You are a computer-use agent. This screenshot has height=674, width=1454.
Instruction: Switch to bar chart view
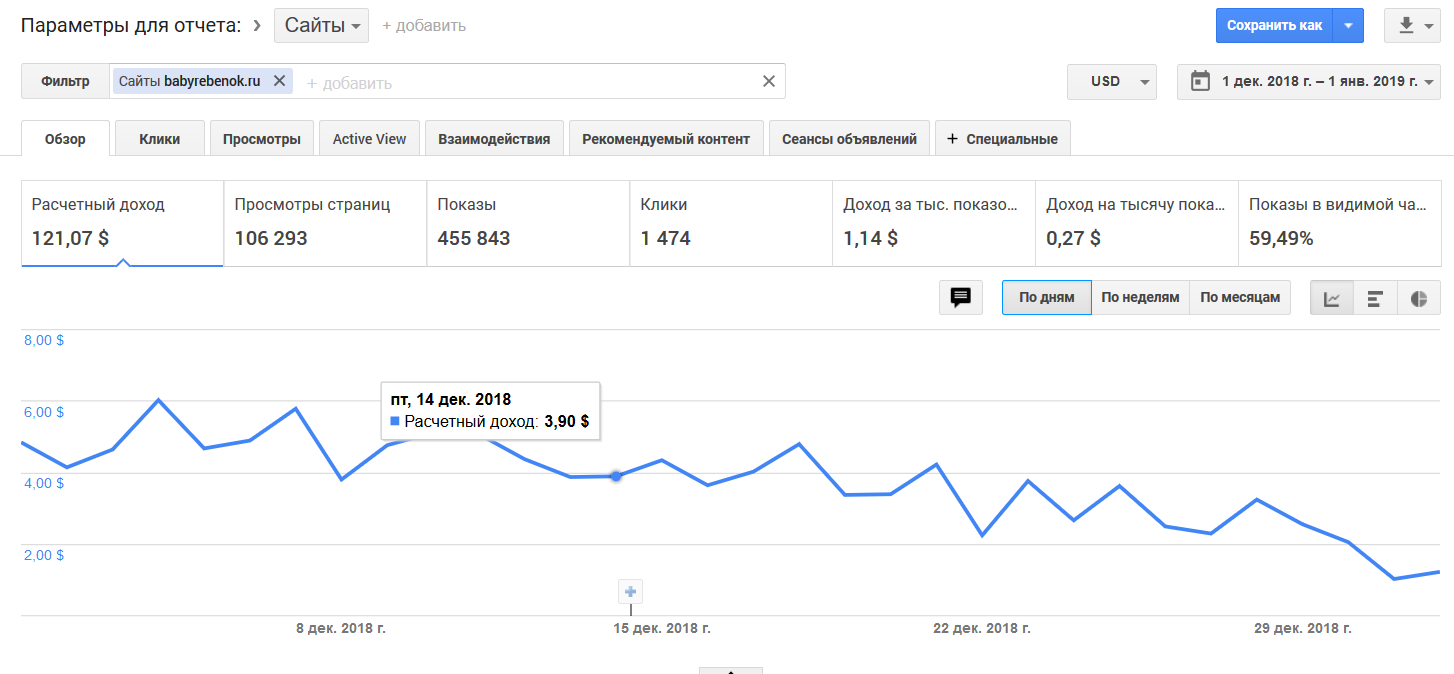(x=1375, y=298)
